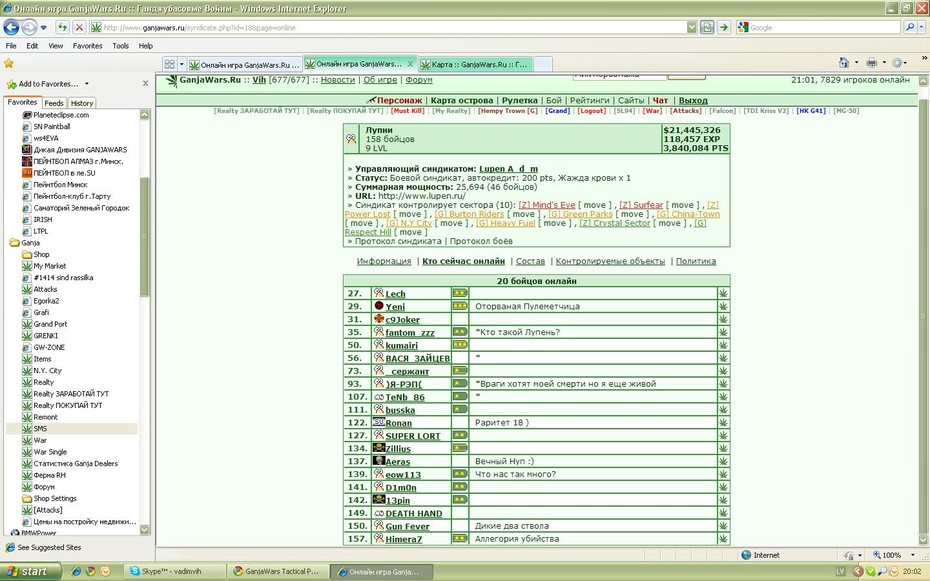Click the Favorites panel vertical scrollbar
This screenshot has width=930, height=581.
pos(144,237)
